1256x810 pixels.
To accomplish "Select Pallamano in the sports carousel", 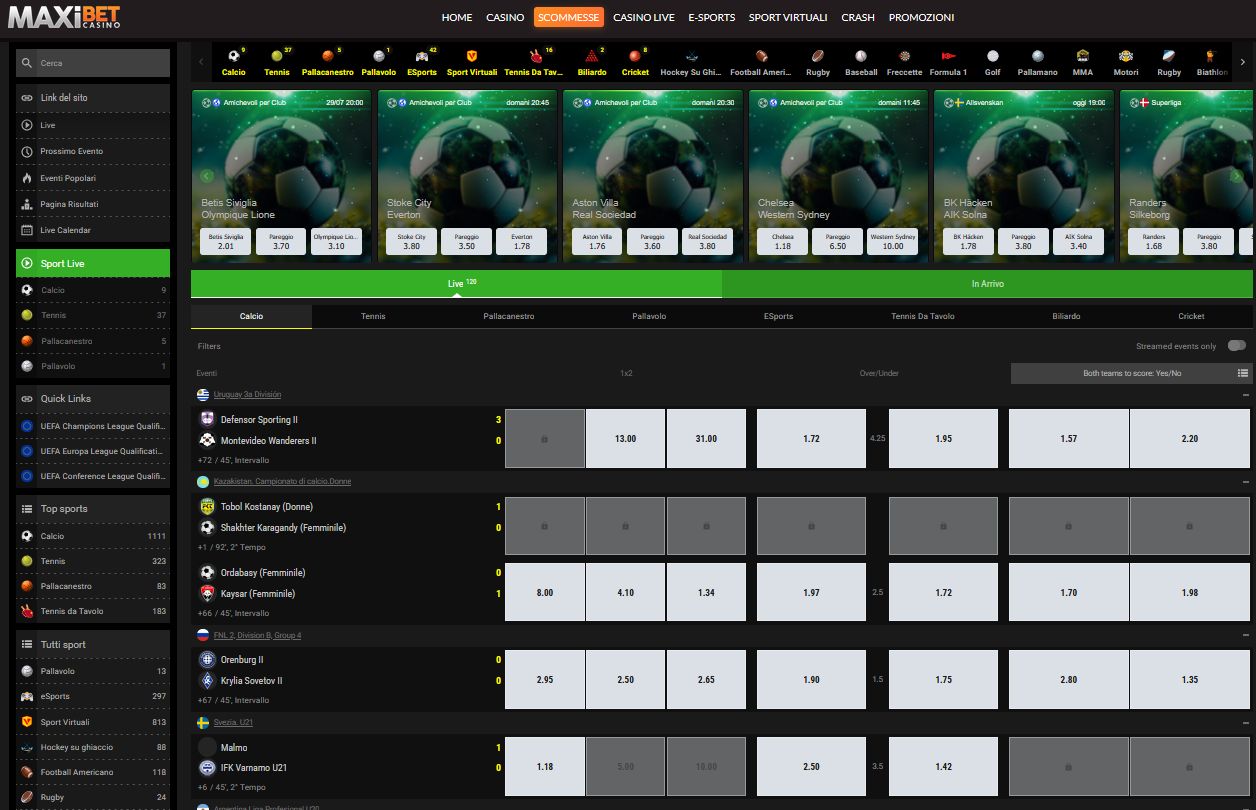I will (x=1038, y=62).
